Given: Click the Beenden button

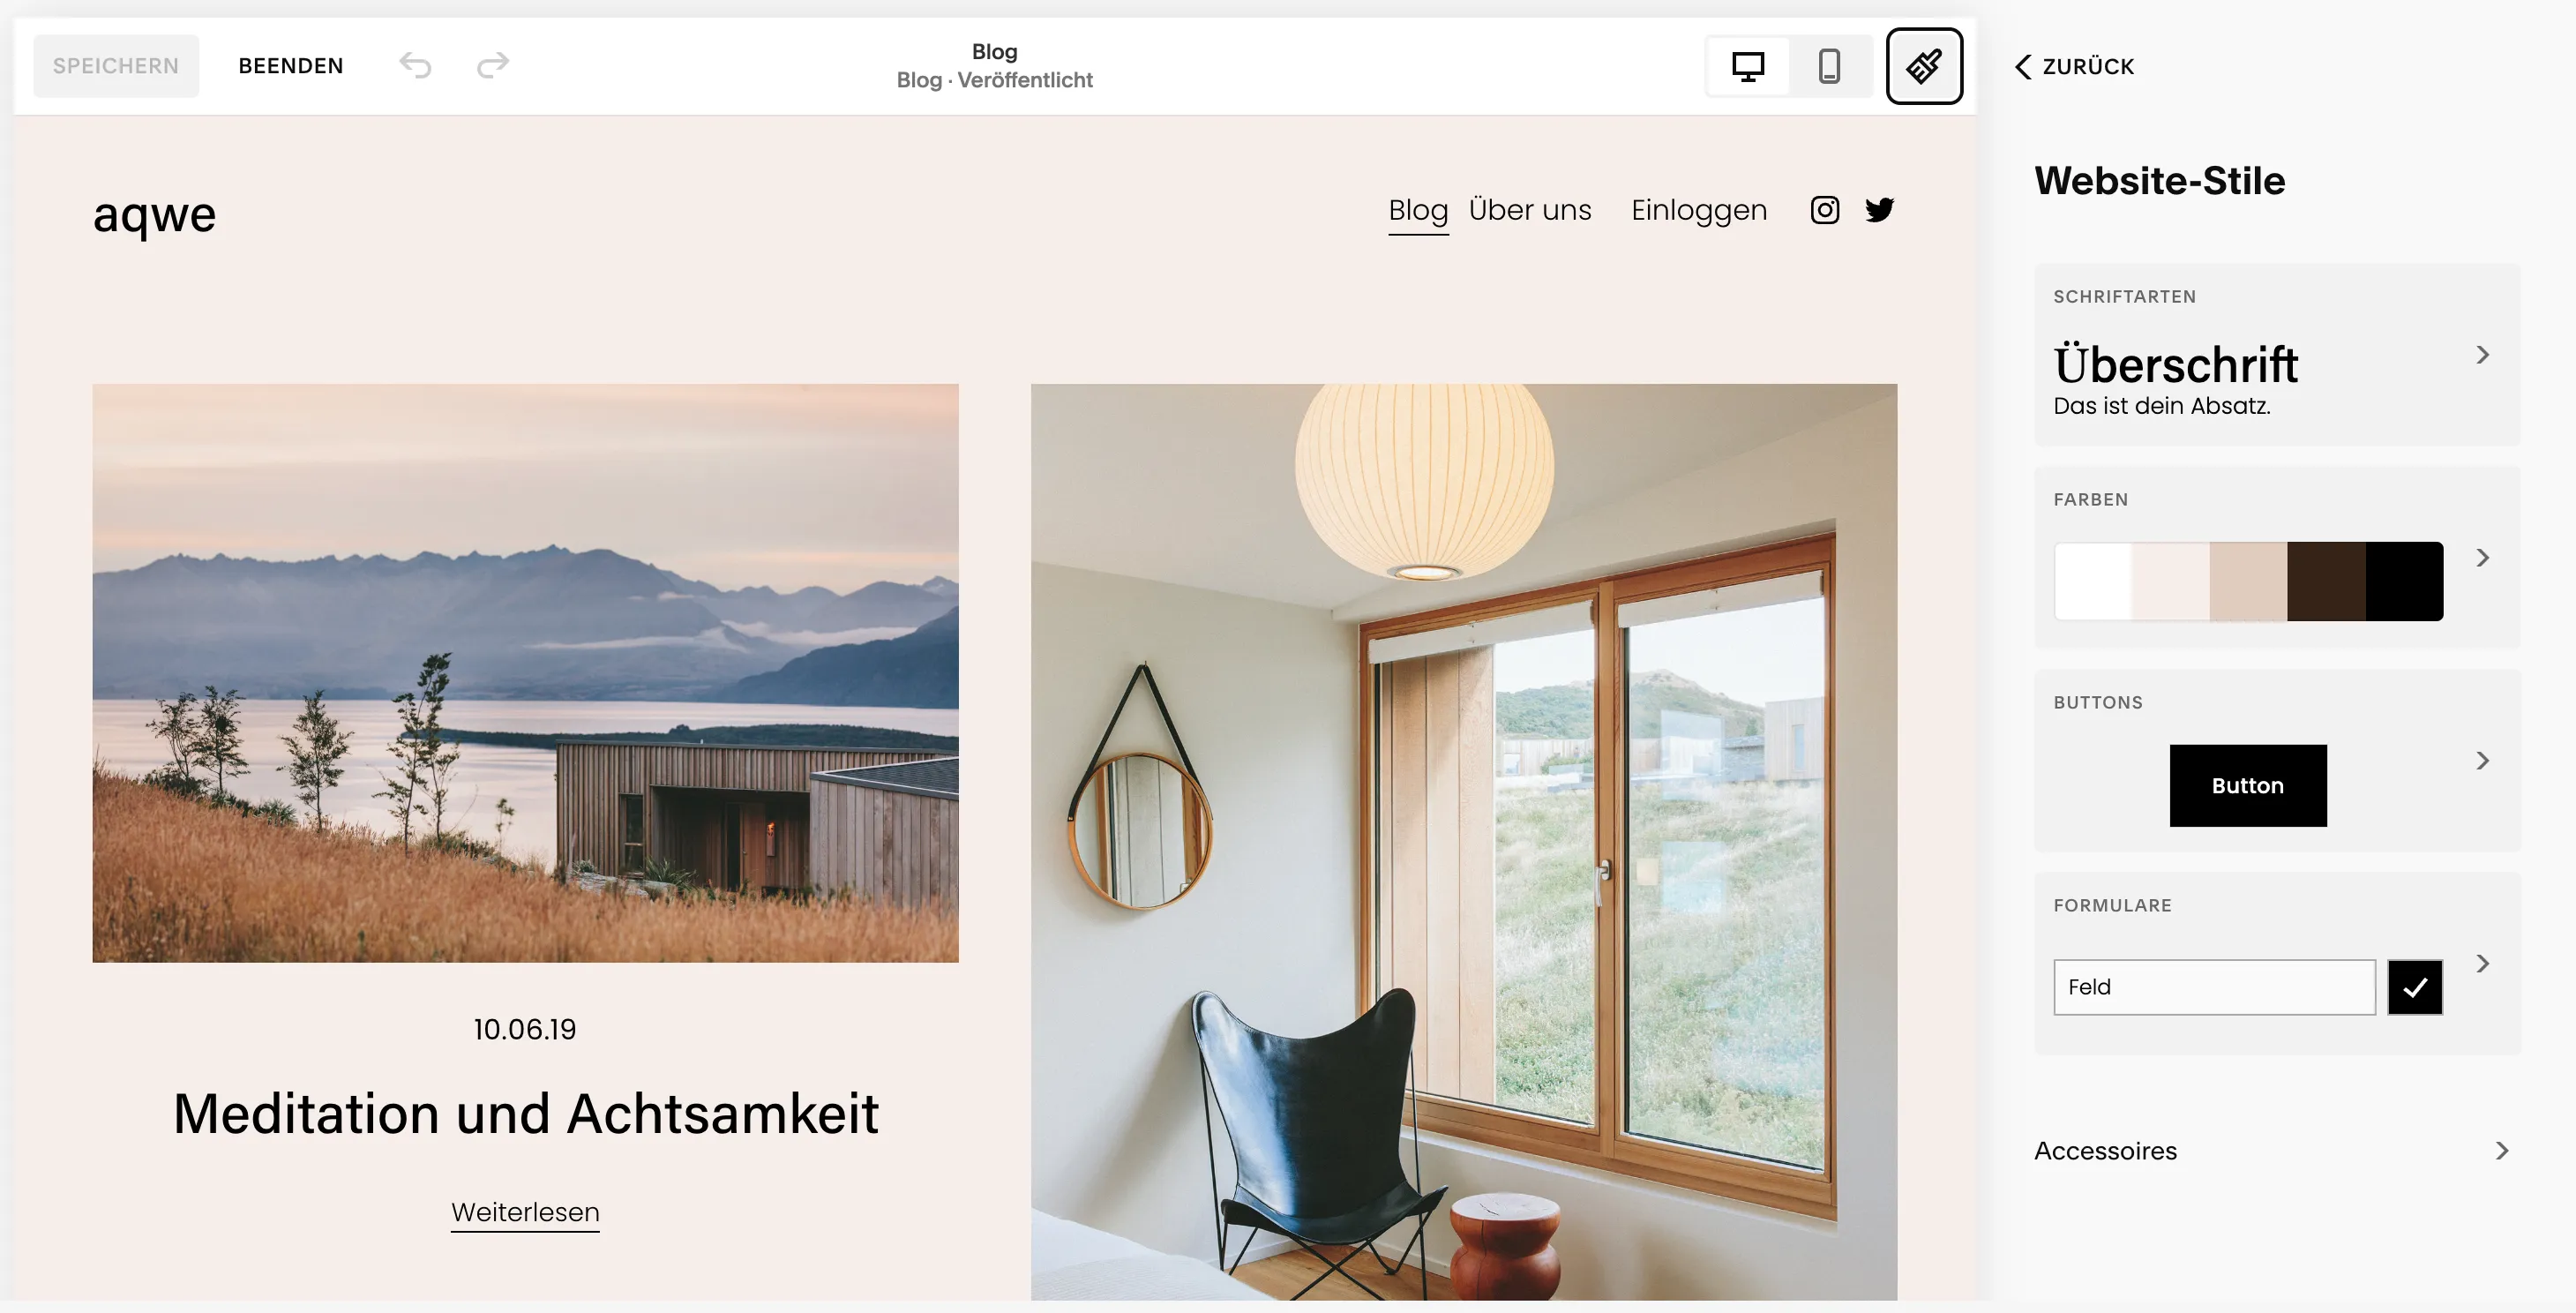Looking at the screenshot, I should click(x=291, y=66).
